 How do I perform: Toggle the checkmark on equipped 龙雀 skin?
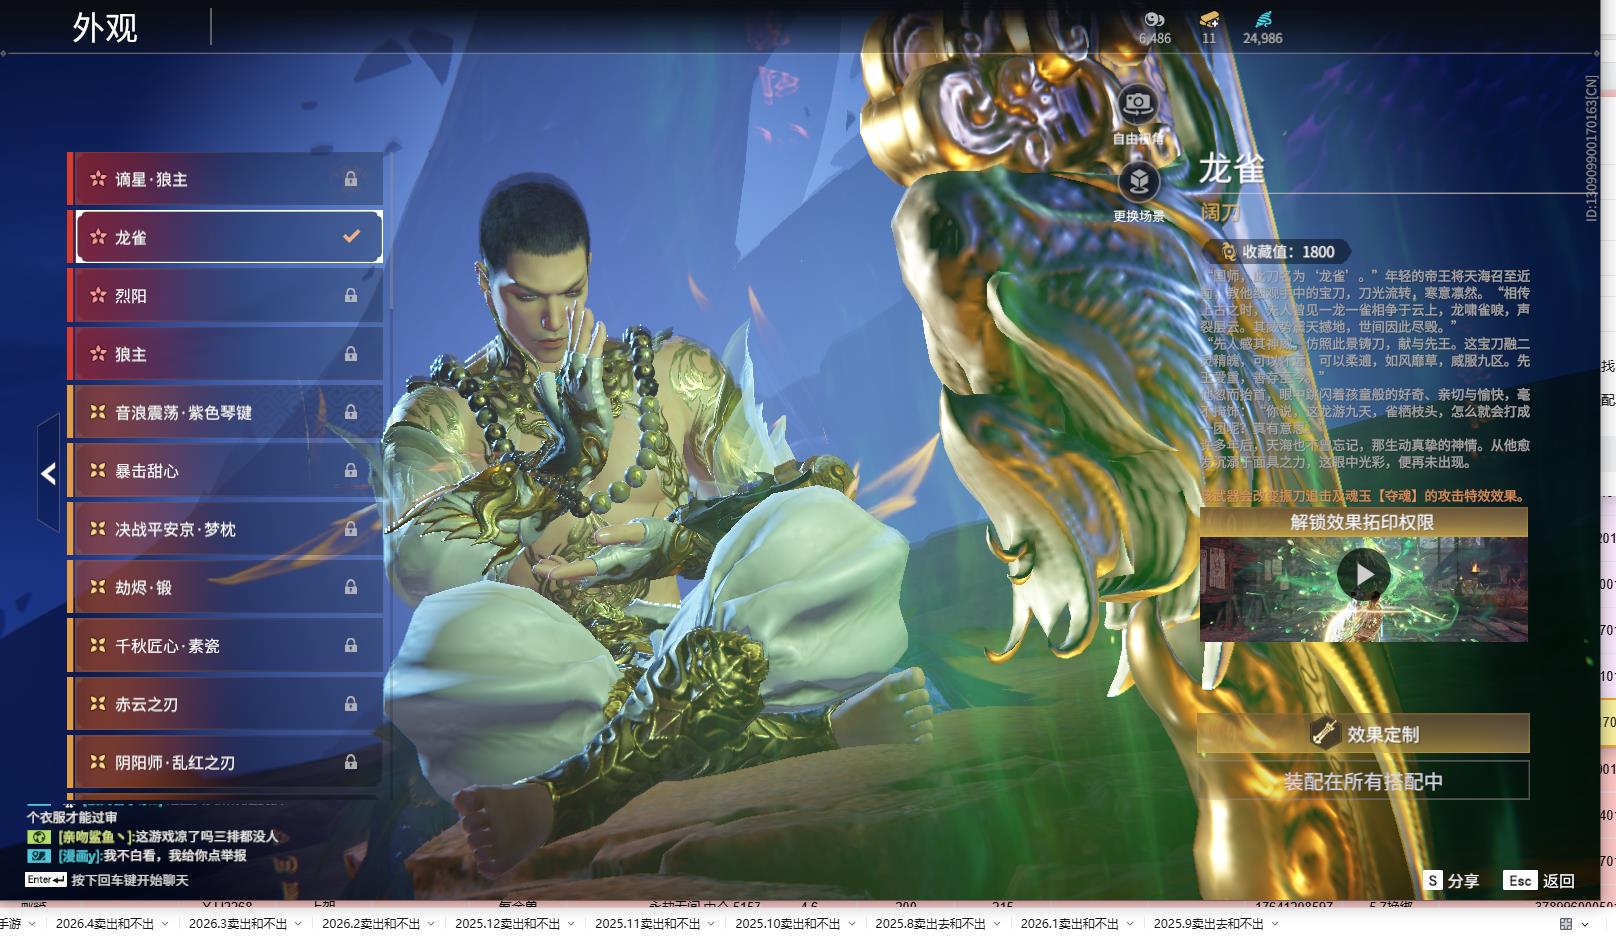coord(351,237)
